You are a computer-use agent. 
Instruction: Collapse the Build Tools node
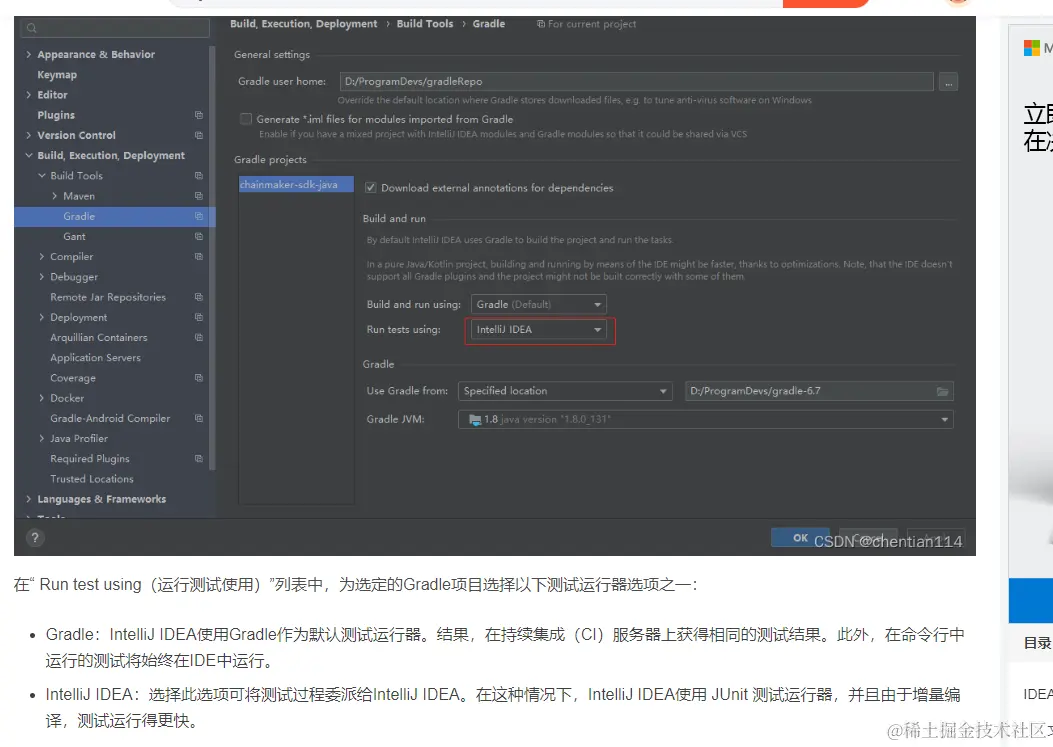(42, 175)
